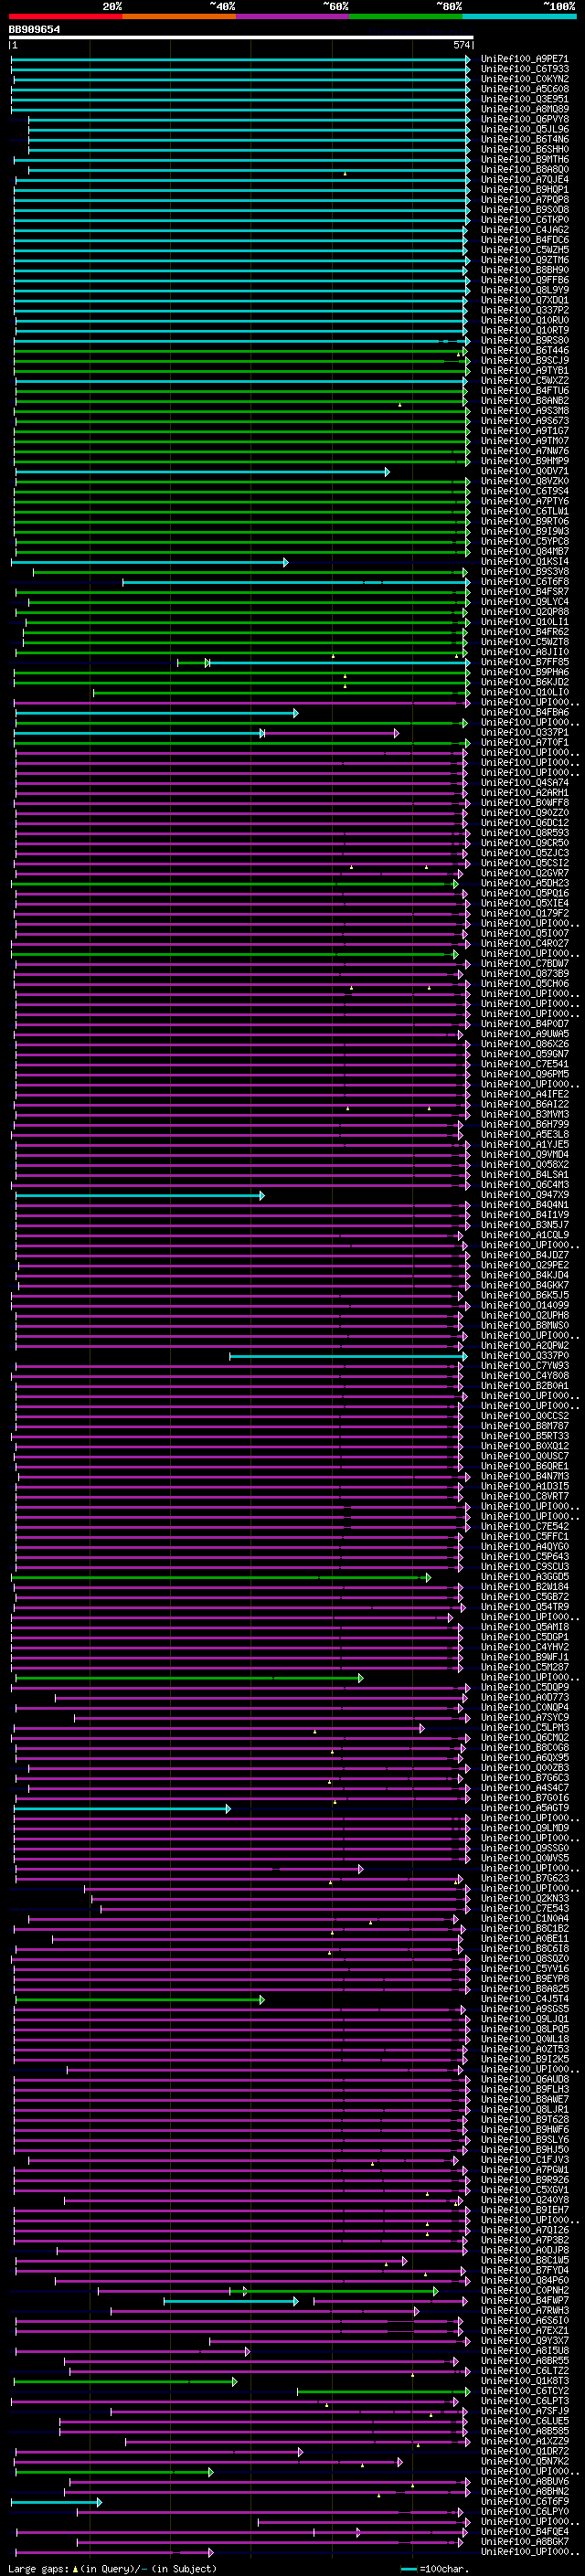Select label UniRef100_Q5JL96
This screenshot has width=585, height=2576.
click(x=524, y=129)
